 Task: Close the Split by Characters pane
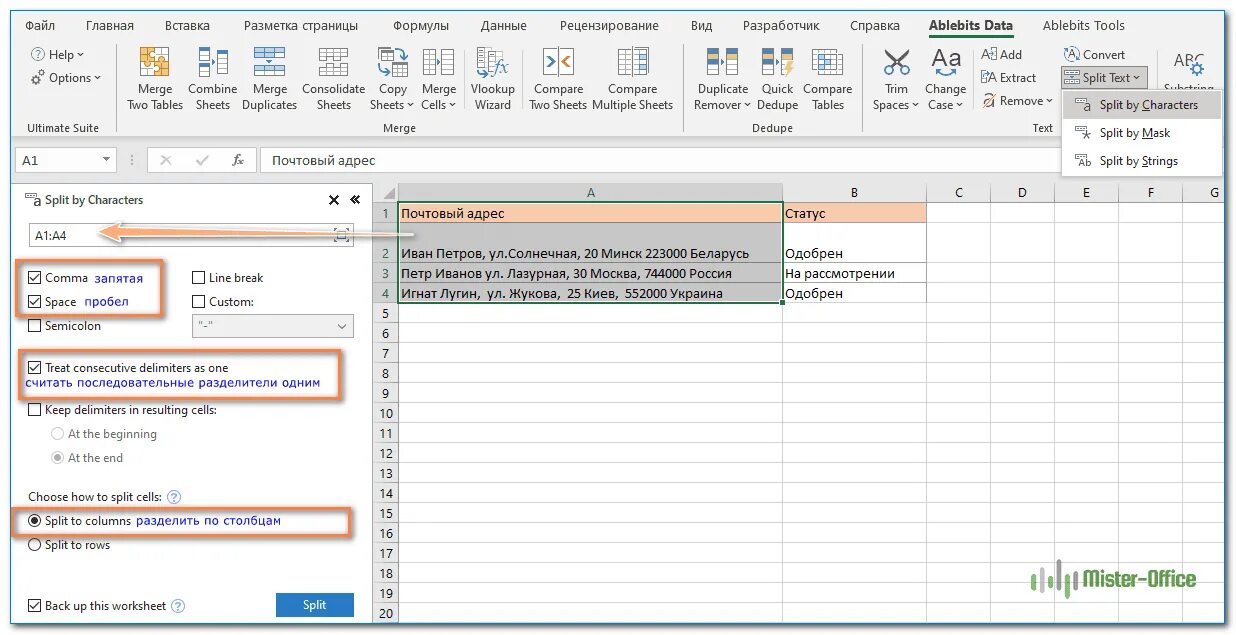click(x=334, y=200)
